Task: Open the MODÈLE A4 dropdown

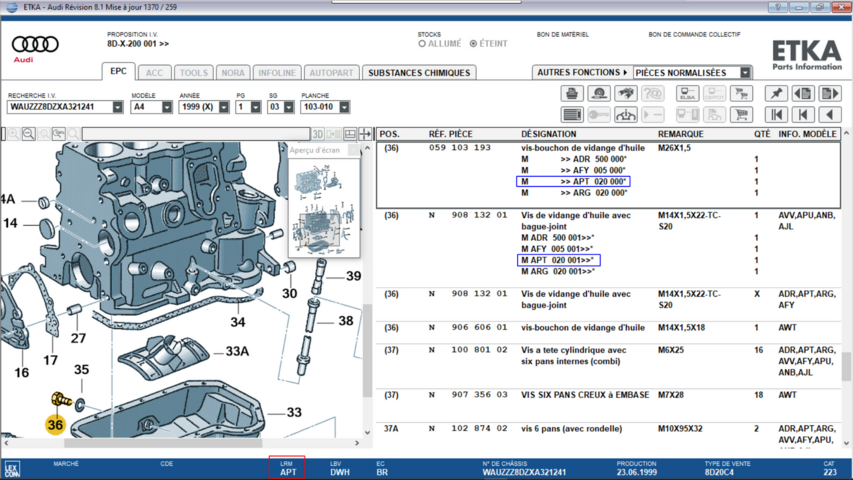Action: [166, 107]
